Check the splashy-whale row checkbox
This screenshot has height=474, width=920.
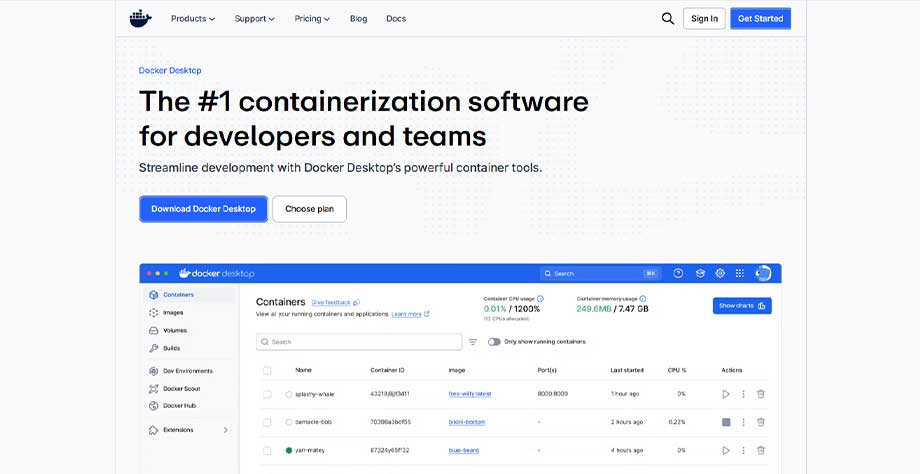tap(267, 394)
